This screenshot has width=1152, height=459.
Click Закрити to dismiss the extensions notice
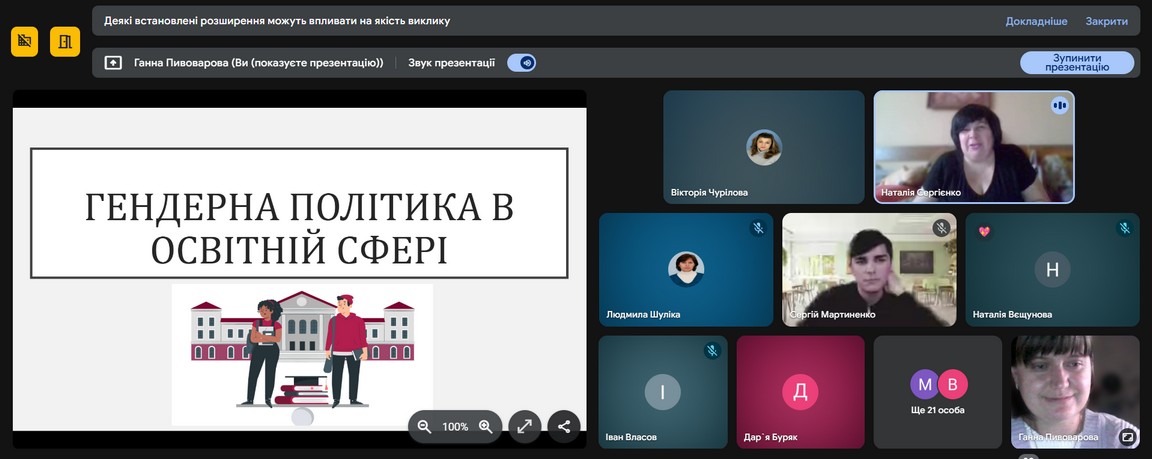(1106, 21)
